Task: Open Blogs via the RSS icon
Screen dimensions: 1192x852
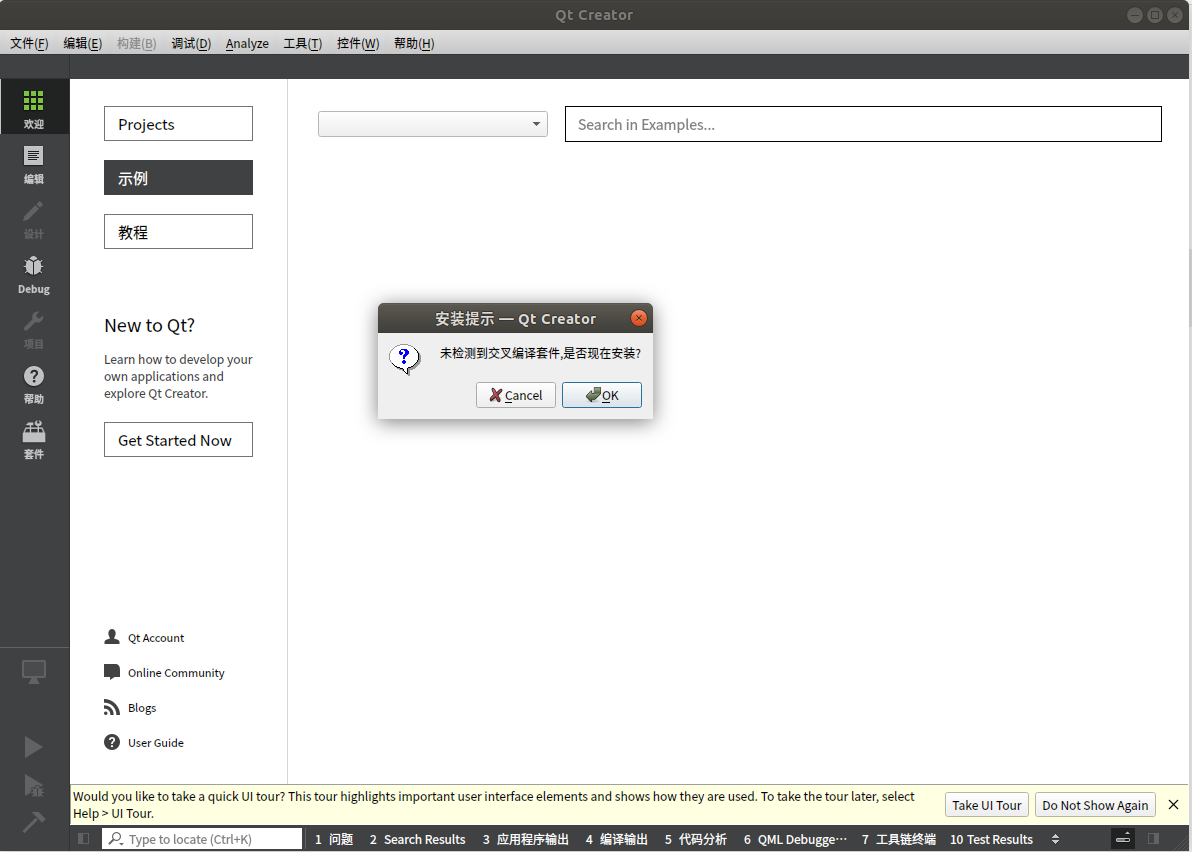Action: coord(112,708)
